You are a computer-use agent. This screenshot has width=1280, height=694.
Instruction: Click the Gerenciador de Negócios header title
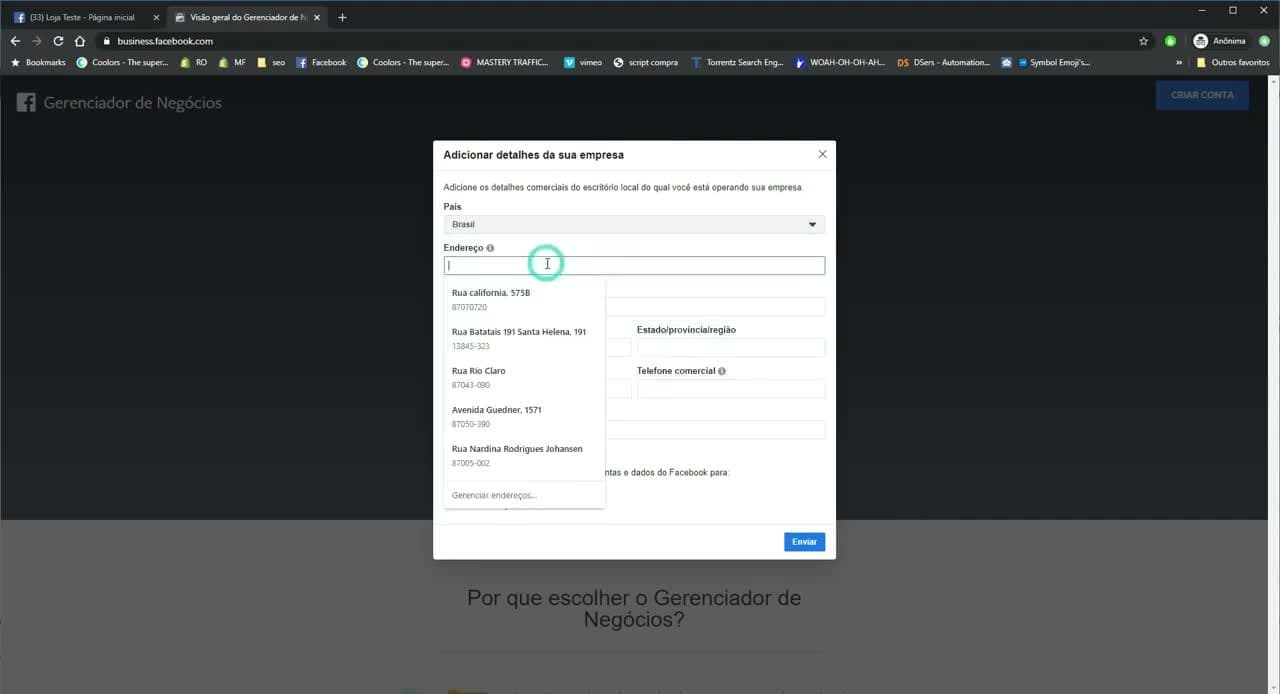(133, 102)
